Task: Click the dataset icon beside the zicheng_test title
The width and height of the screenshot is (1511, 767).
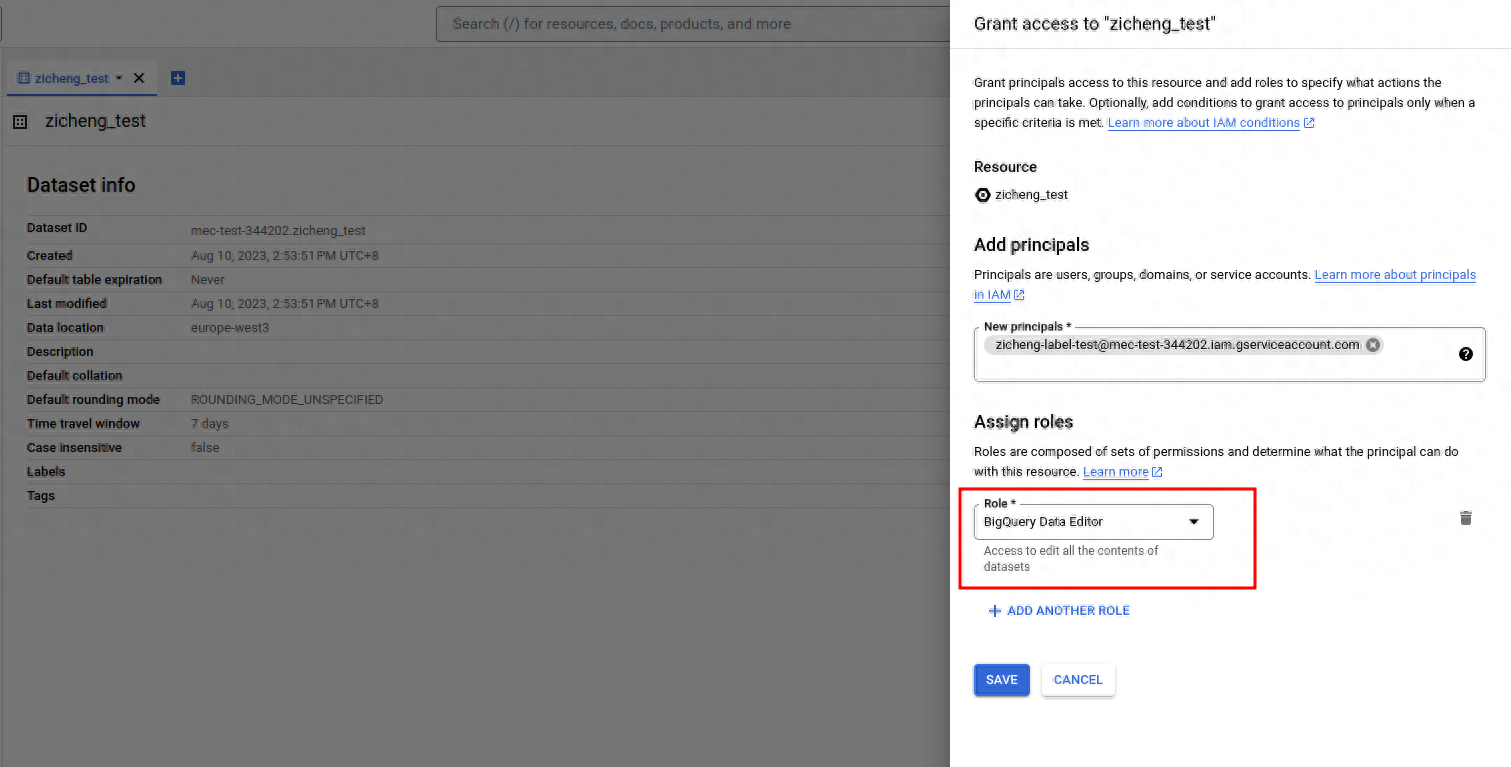Action: pos(19,122)
